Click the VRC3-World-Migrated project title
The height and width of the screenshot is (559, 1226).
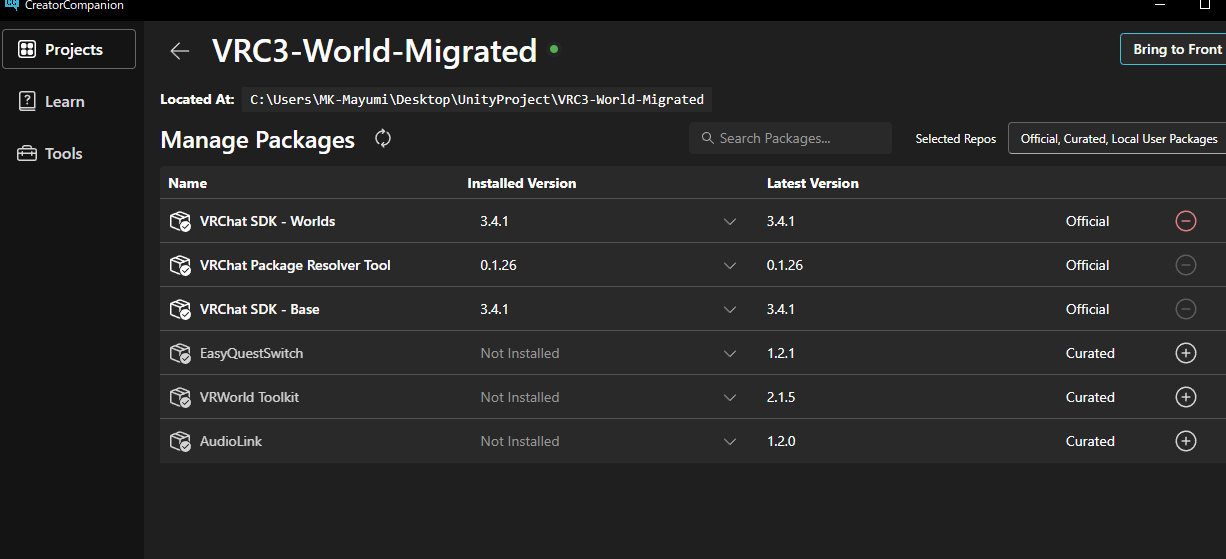pos(375,50)
